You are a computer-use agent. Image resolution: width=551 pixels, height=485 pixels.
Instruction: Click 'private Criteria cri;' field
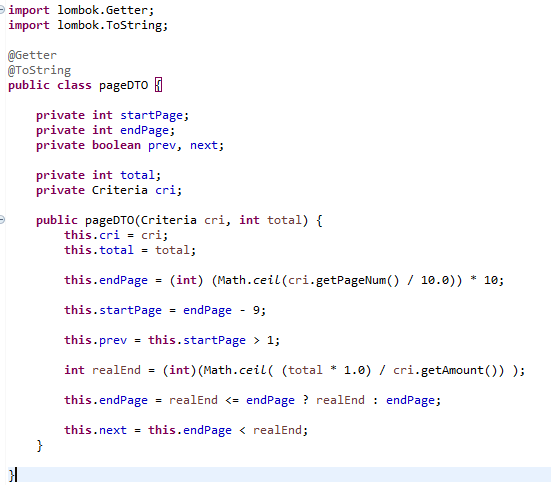point(109,190)
